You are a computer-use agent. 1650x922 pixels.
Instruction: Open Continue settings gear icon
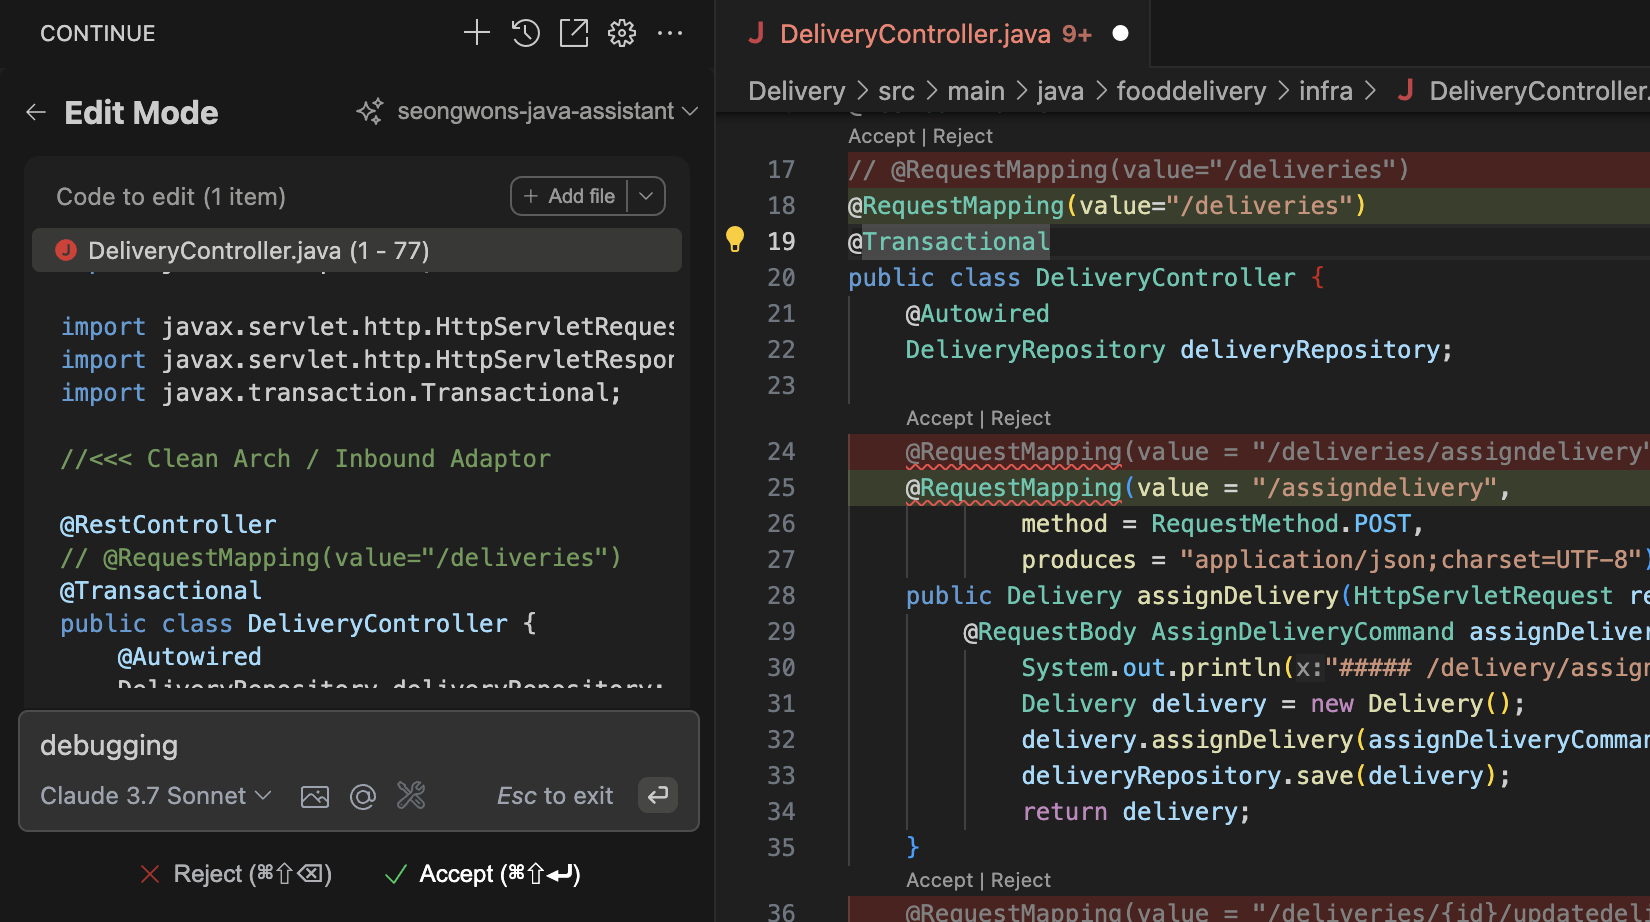click(622, 33)
